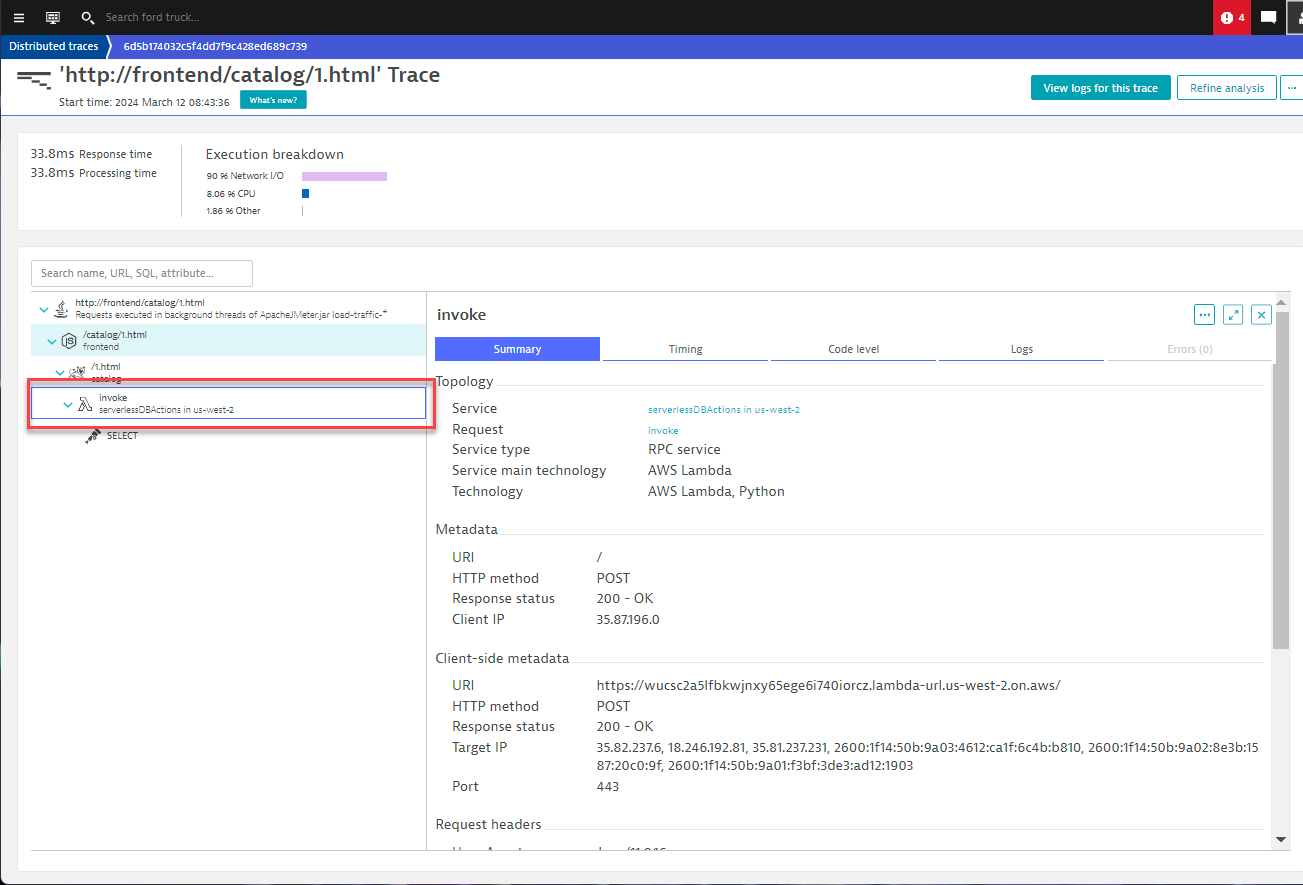Open the Code level tab
The width and height of the screenshot is (1303, 885).
[x=853, y=349]
